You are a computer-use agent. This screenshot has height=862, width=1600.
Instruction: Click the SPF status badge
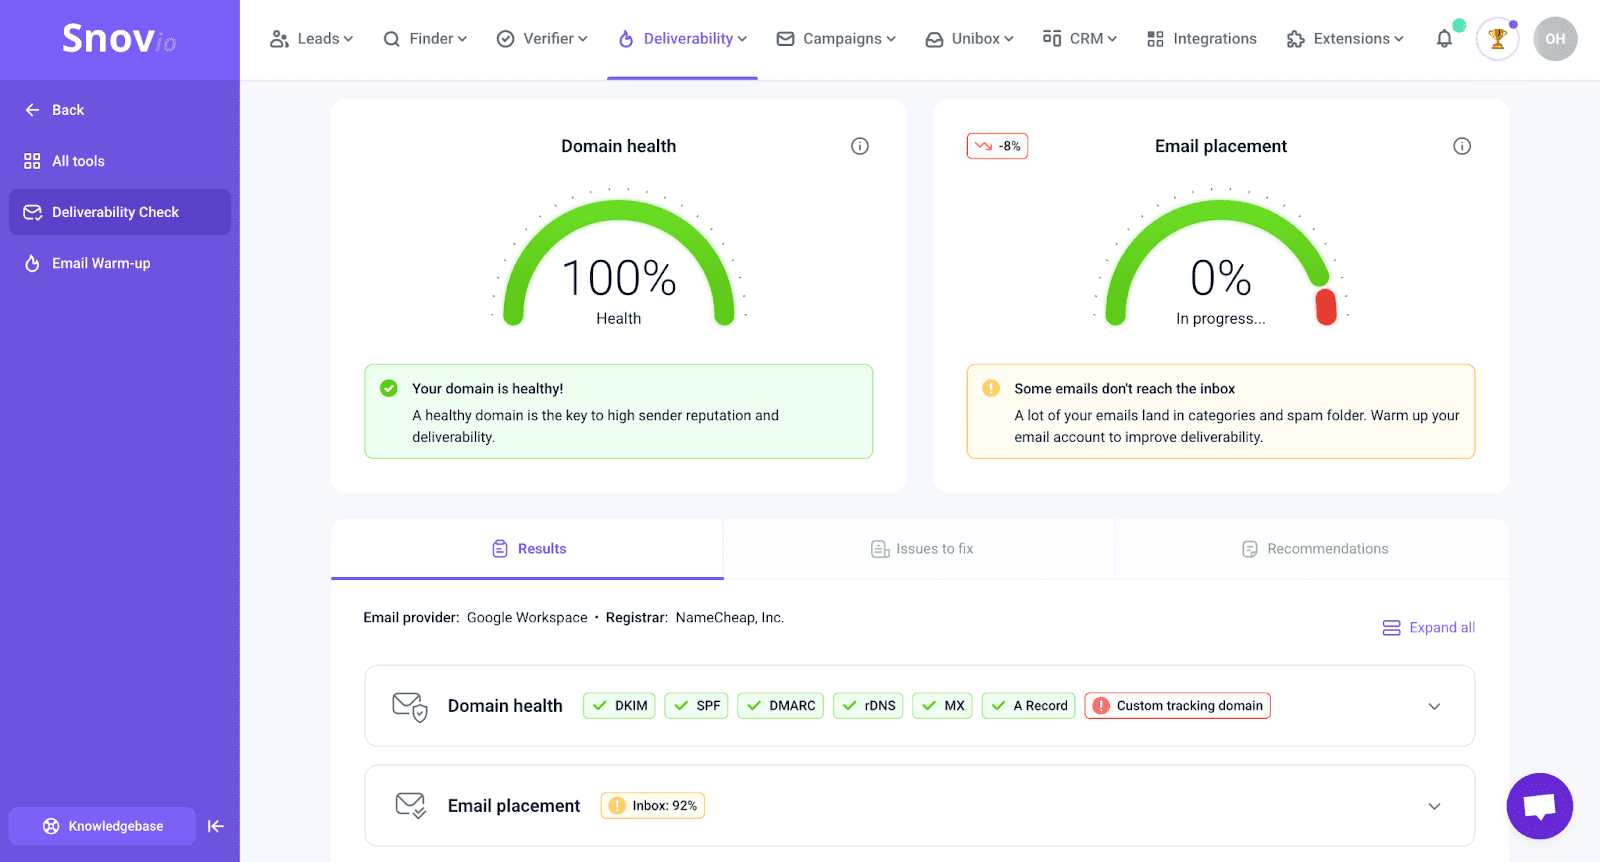click(696, 706)
